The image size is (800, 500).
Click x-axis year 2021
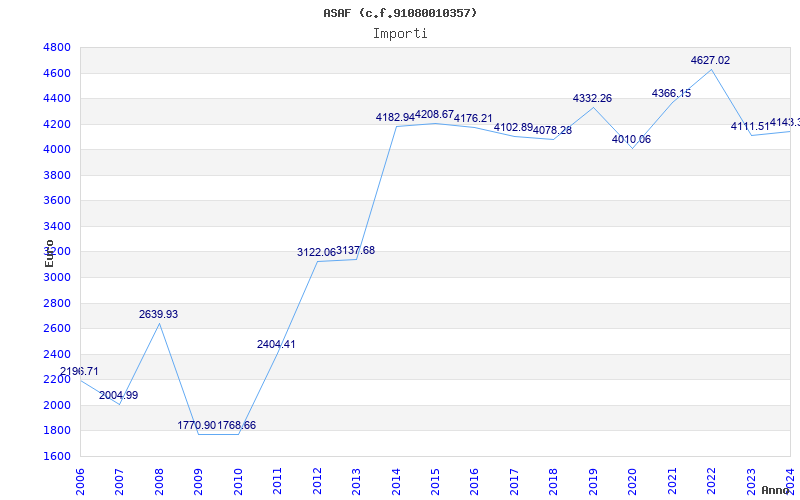point(672,482)
